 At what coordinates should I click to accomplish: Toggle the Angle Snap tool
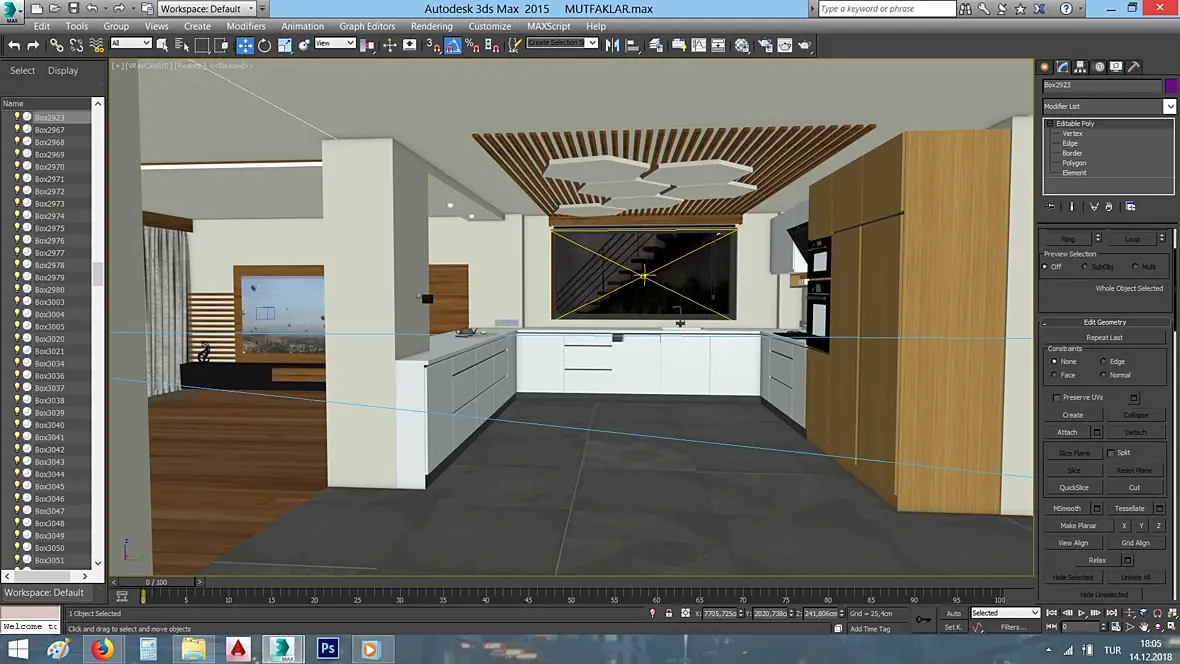coord(453,45)
